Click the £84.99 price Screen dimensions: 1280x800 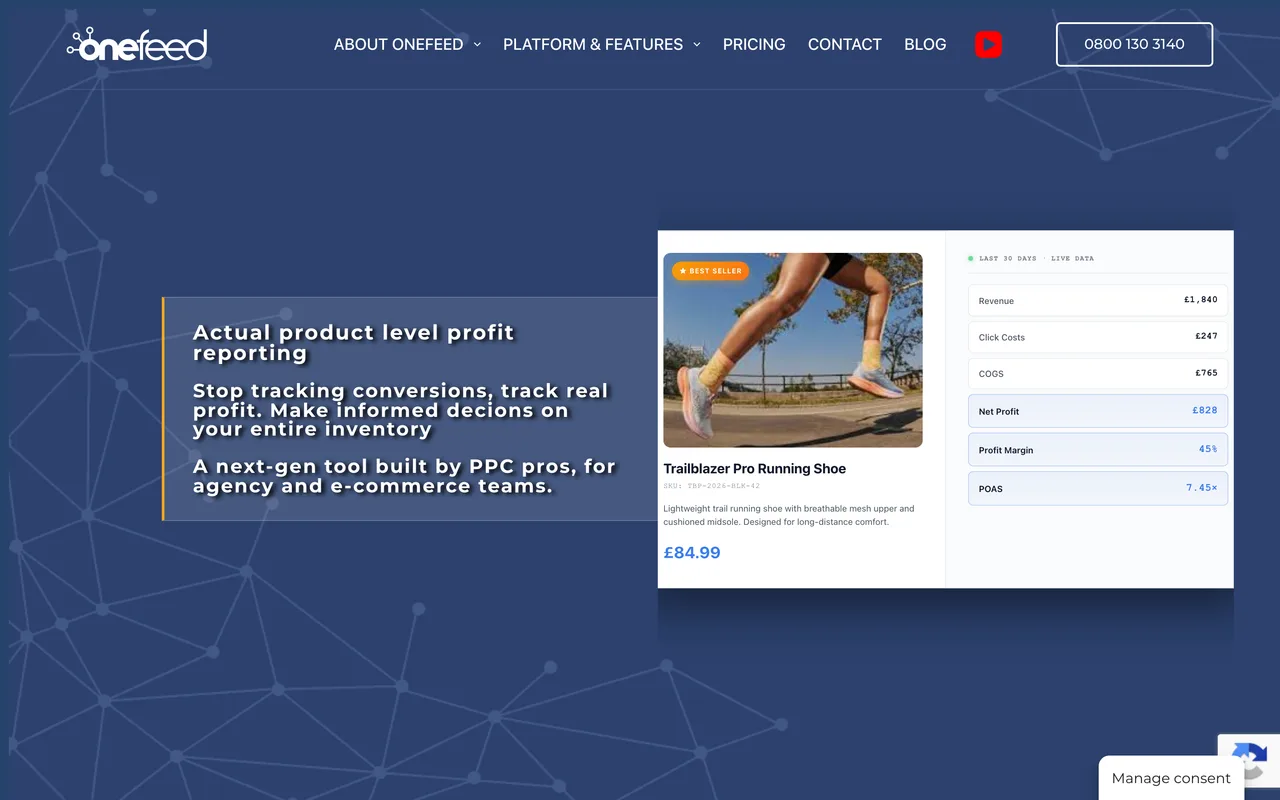[x=692, y=553]
